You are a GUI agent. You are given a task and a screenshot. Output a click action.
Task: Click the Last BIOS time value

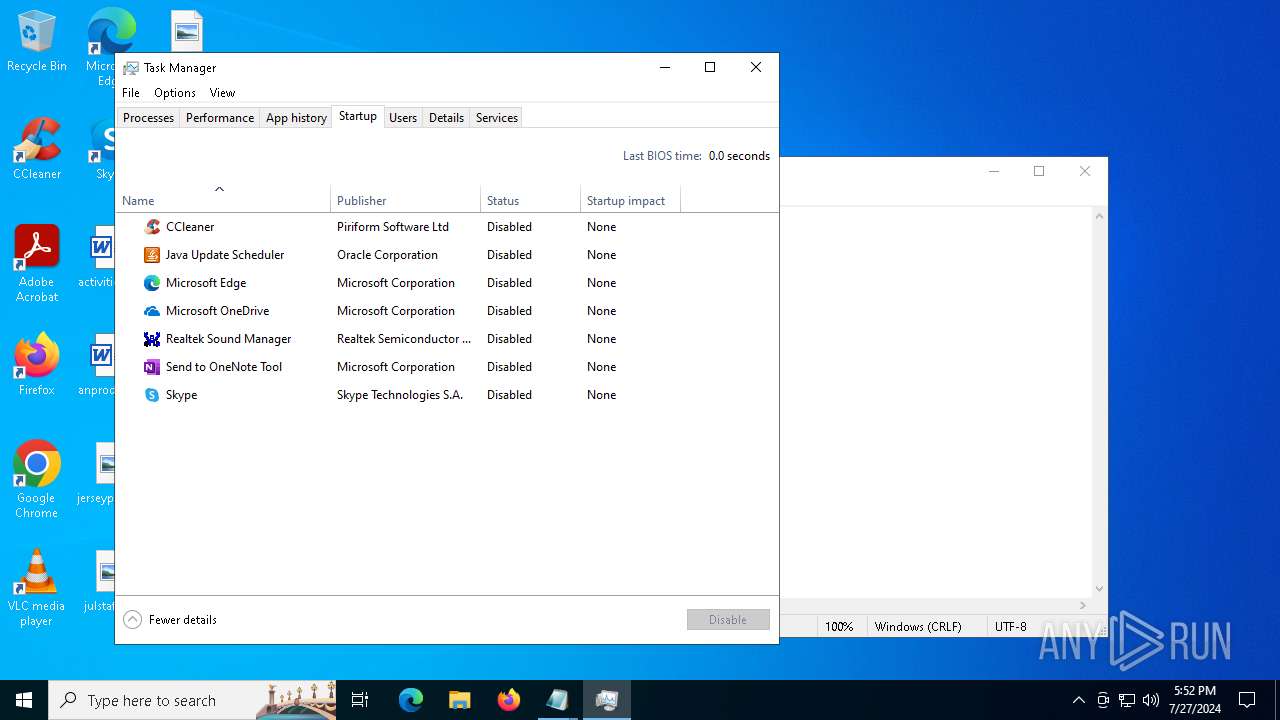739,156
